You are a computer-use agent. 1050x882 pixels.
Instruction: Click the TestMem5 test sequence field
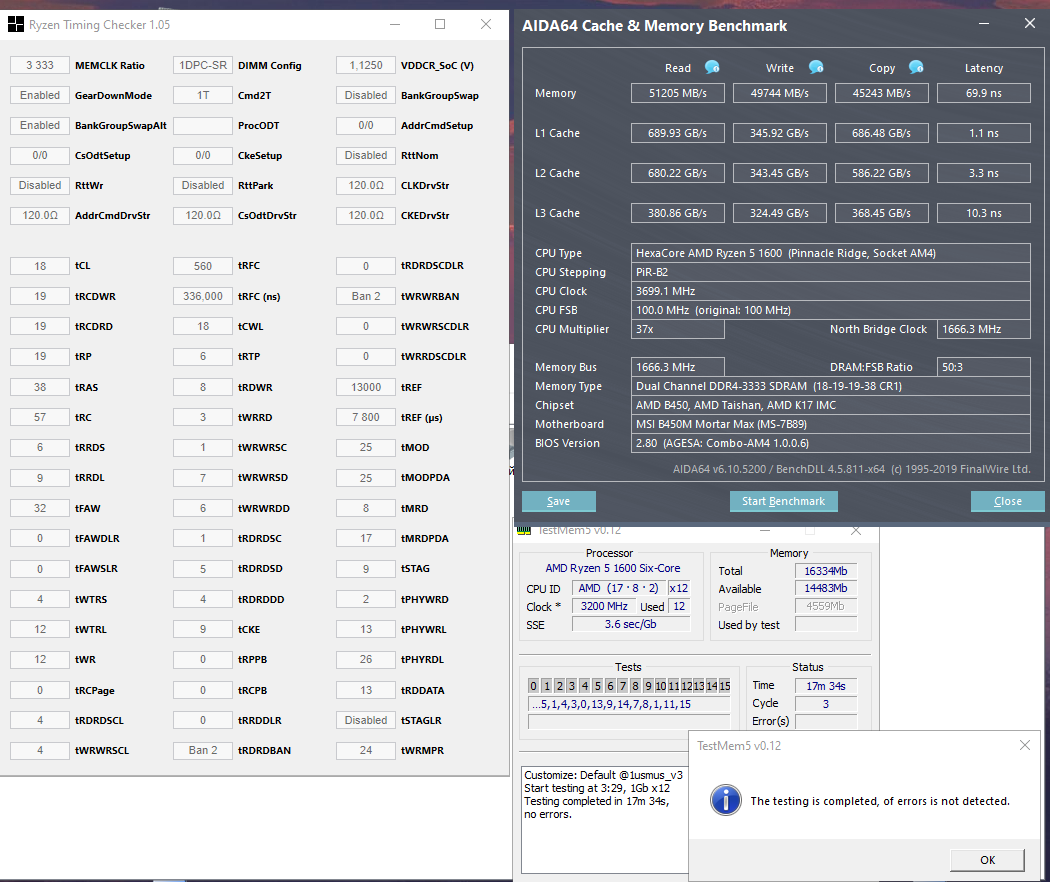tap(629, 704)
